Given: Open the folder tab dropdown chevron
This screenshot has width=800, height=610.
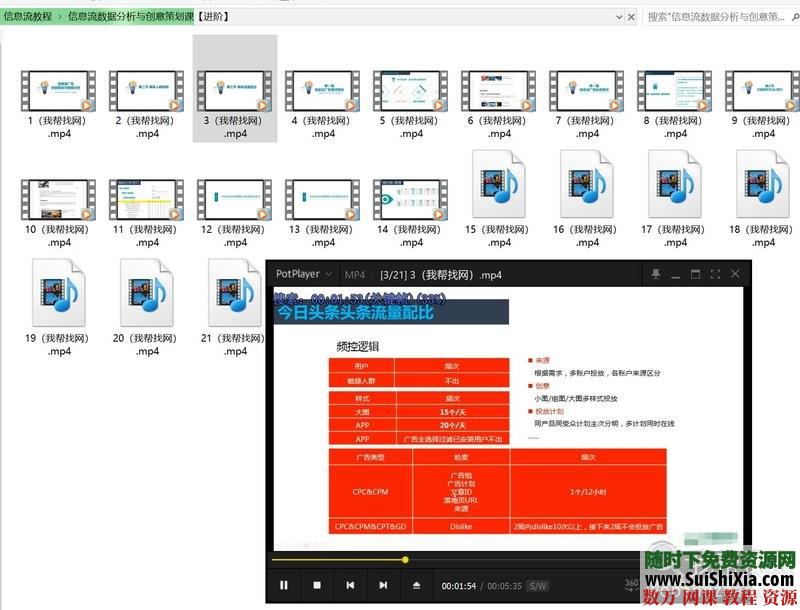Looking at the screenshot, I should click(617, 16).
